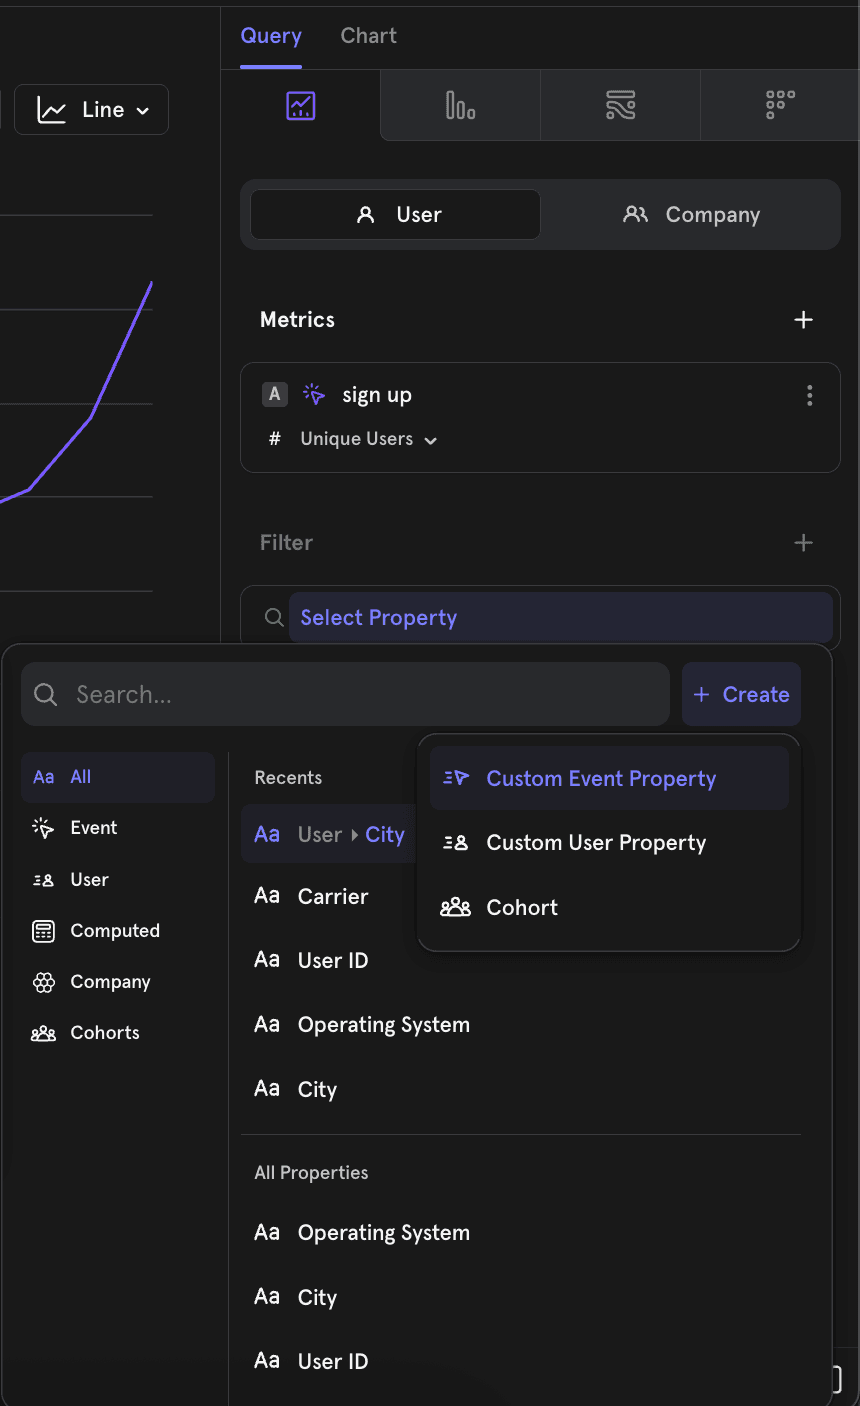
Task: Open the flows visualization icon
Action: coord(620,104)
